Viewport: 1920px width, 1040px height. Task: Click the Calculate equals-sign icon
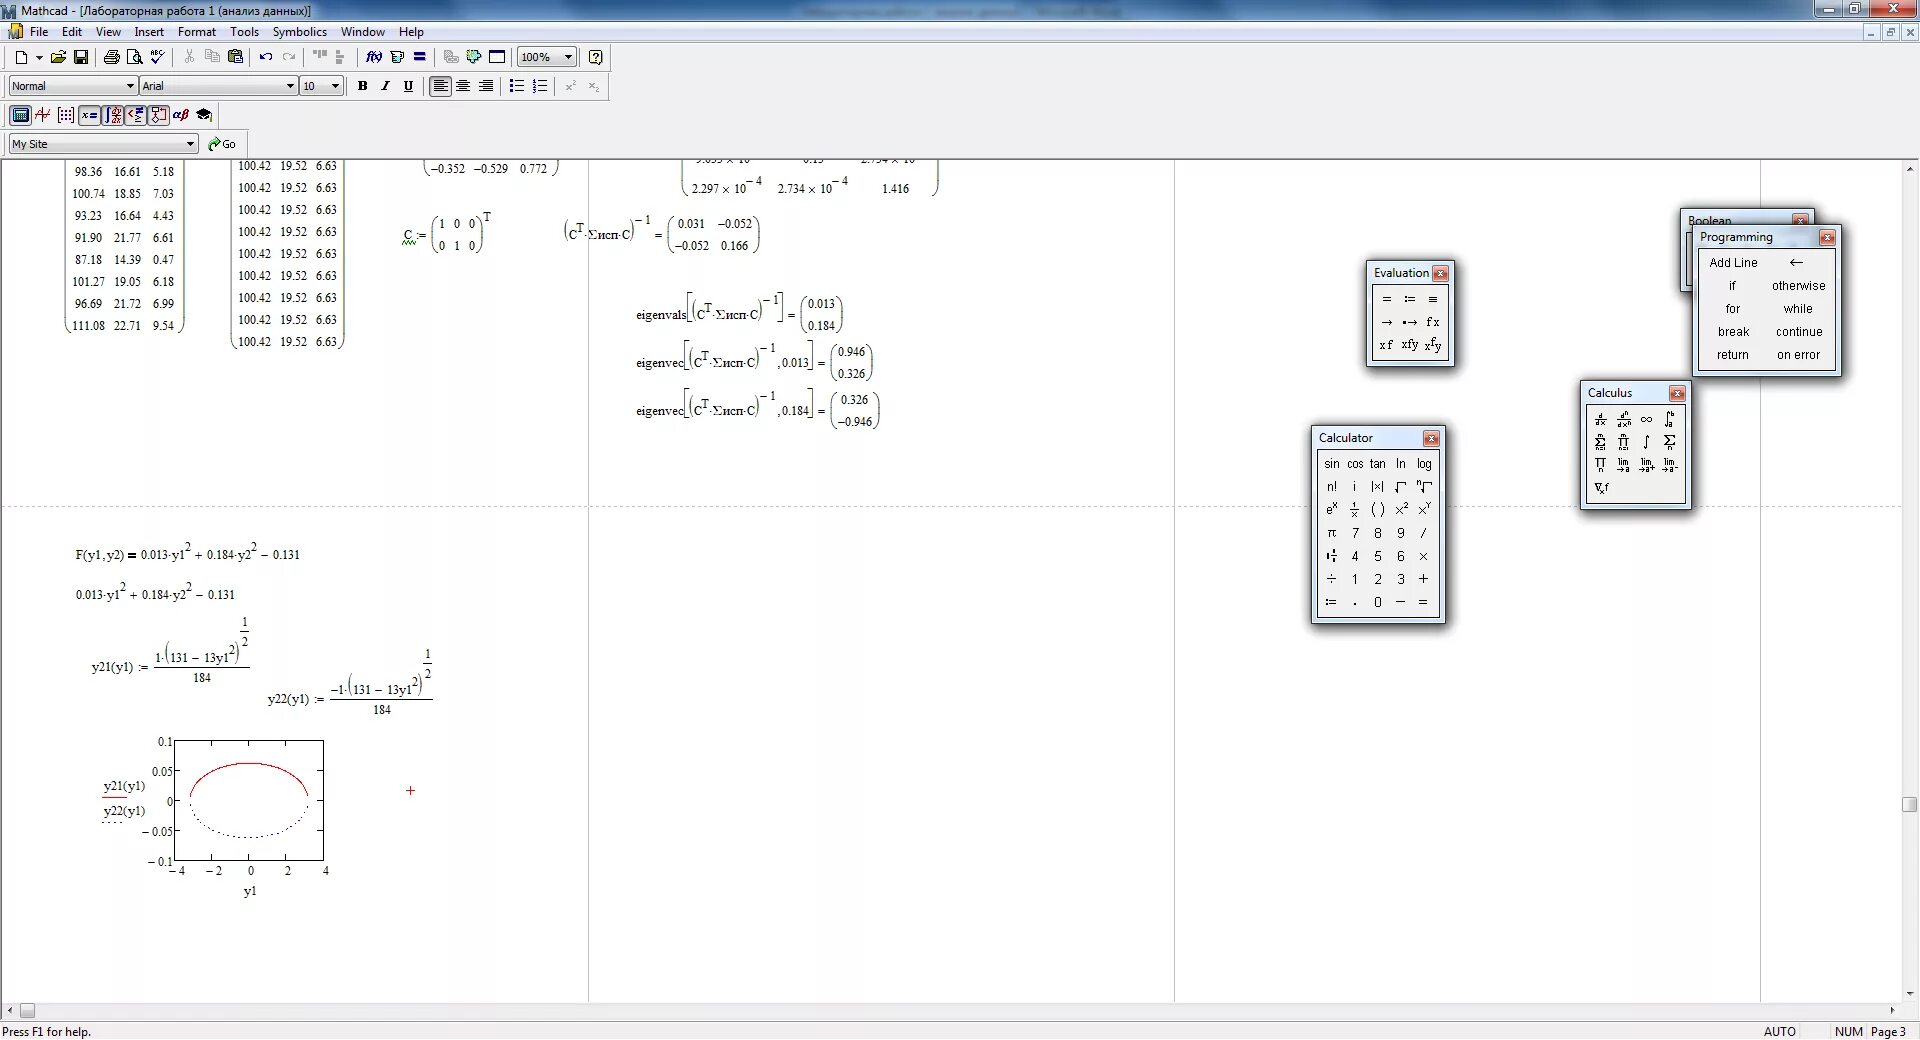click(x=420, y=57)
